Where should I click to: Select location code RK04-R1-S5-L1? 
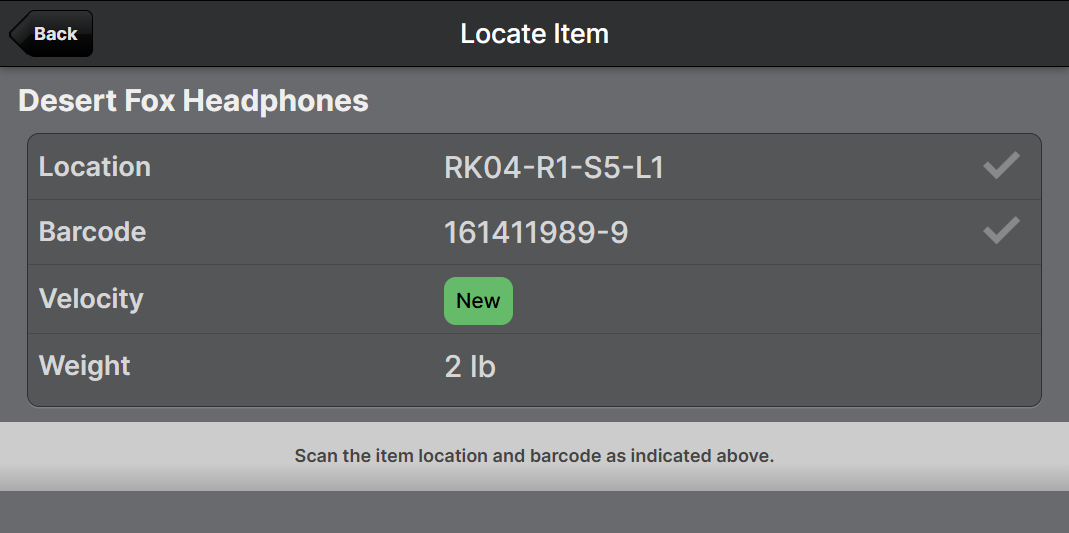tap(554, 168)
